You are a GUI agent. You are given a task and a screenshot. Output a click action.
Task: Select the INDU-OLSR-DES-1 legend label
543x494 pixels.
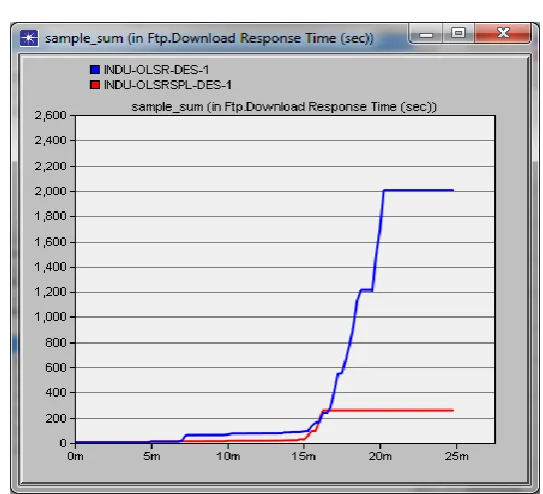(157, 70)
